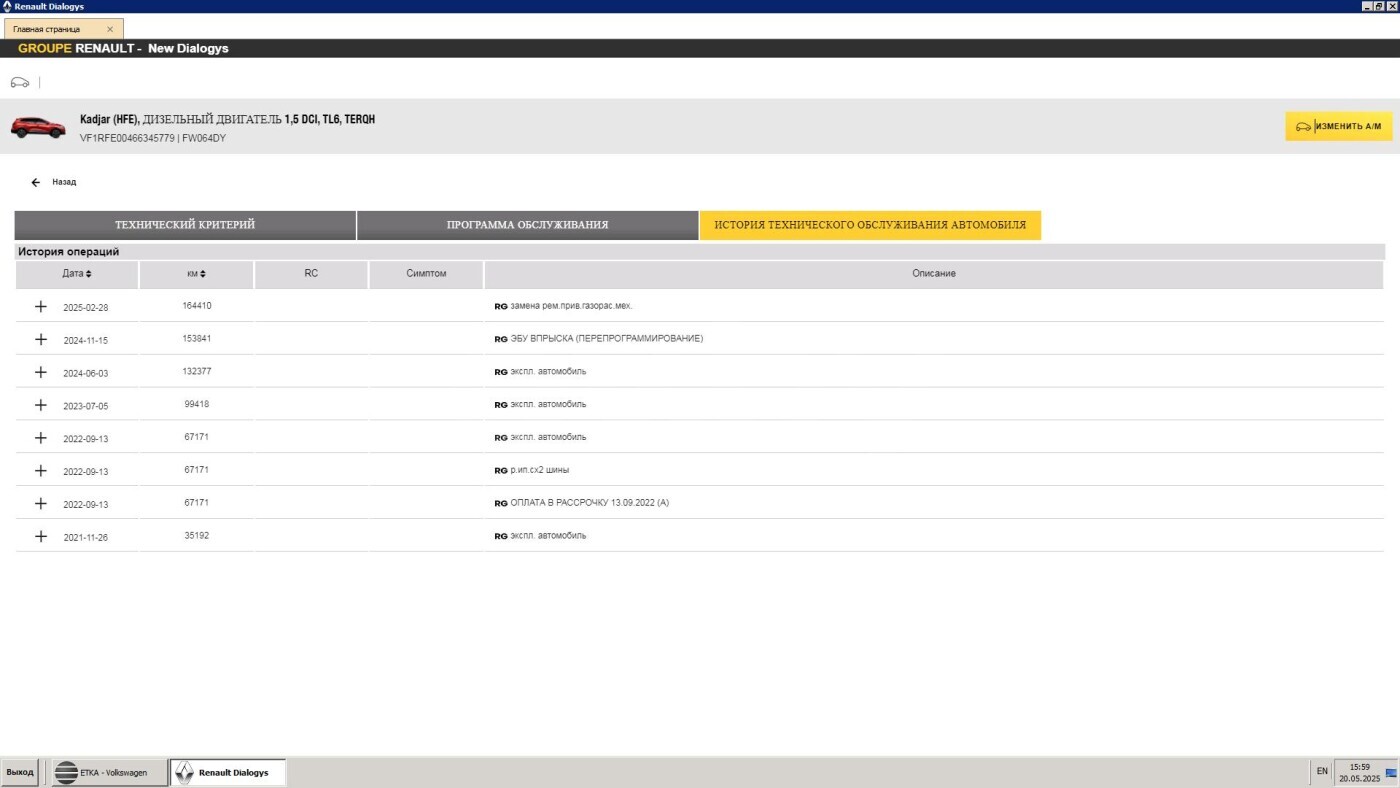Click the system tray icon beside the clock
The image size is (1400, 788).
[x=1390, y=772]
